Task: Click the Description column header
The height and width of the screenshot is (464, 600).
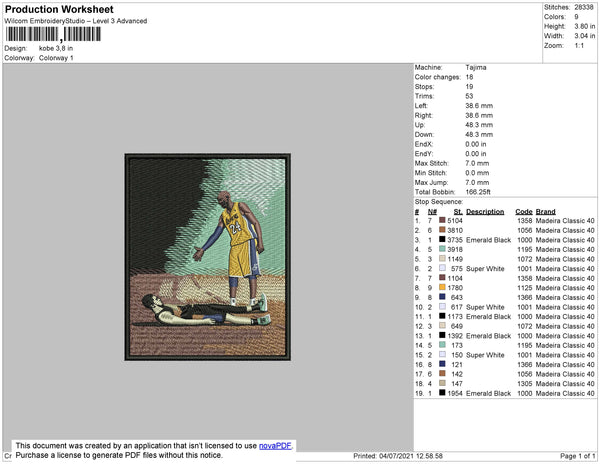Action: point(485,212)
